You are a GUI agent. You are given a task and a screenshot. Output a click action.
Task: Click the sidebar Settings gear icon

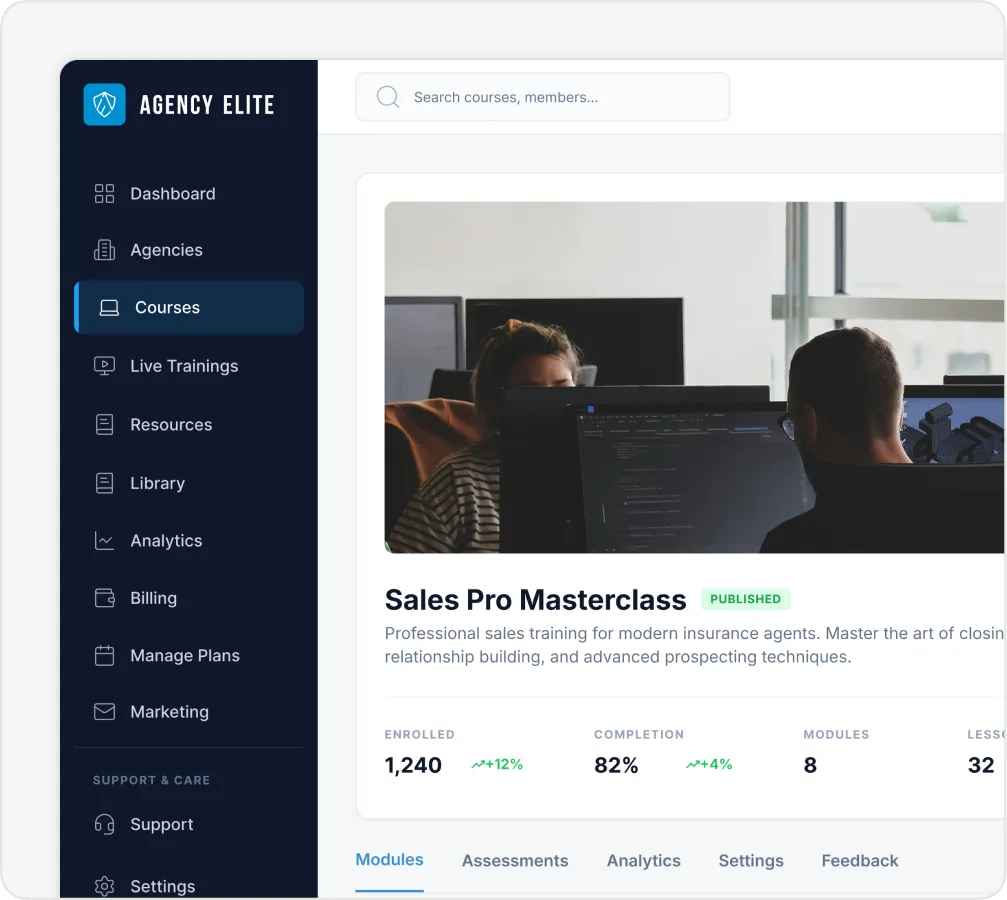pos(104,887)
